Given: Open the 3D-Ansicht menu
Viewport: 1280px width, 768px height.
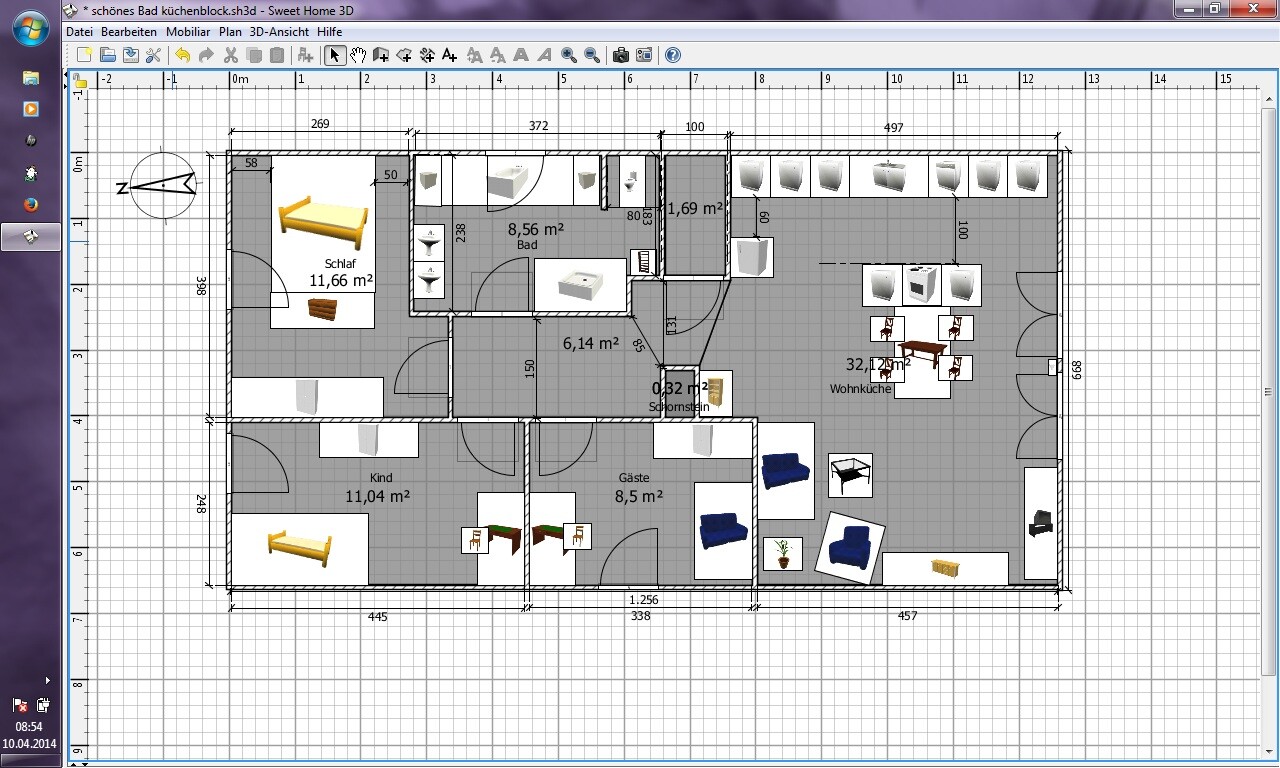Looking at the screenshot, I should (x=279, y=32).
